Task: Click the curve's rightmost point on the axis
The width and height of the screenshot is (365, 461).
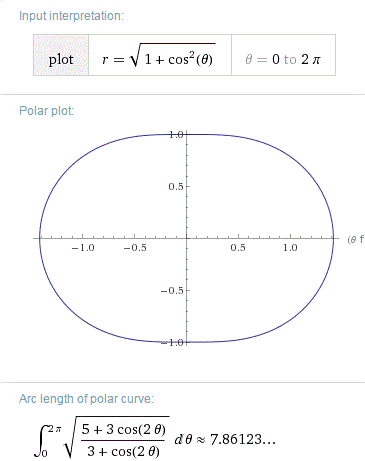Action: coord(333,238)
